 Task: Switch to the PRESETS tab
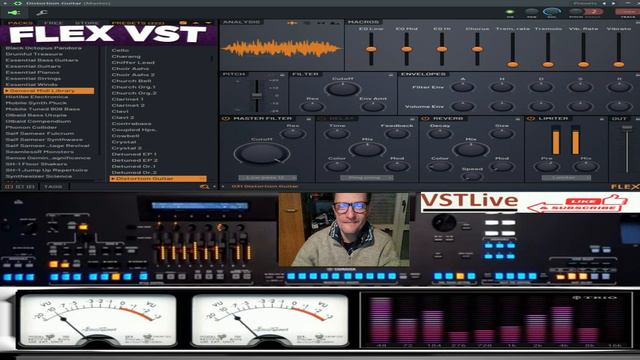click(138, 22)
